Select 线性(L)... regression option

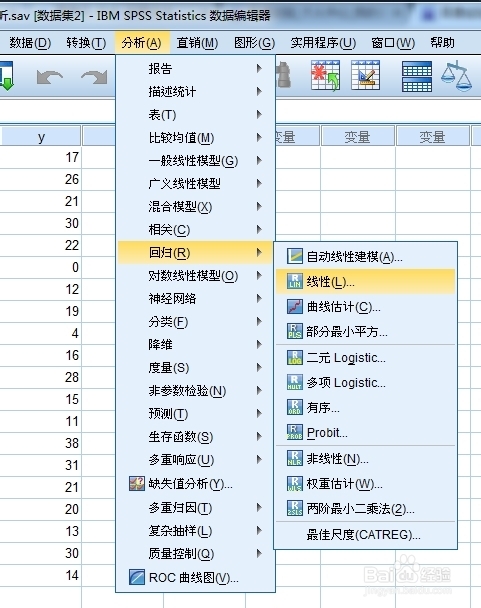(365, 282)
